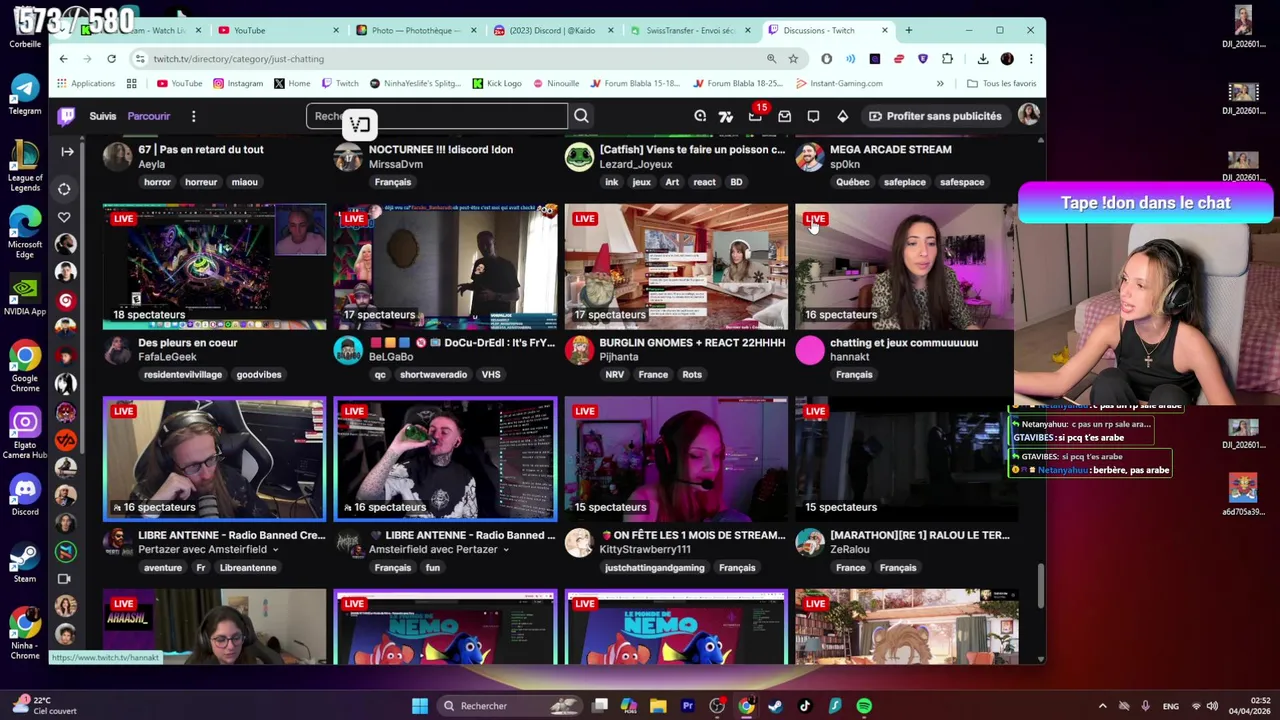Open Chrome downloads icon
The height and width of the screenshot is (720, 1280).
[983, 59]
